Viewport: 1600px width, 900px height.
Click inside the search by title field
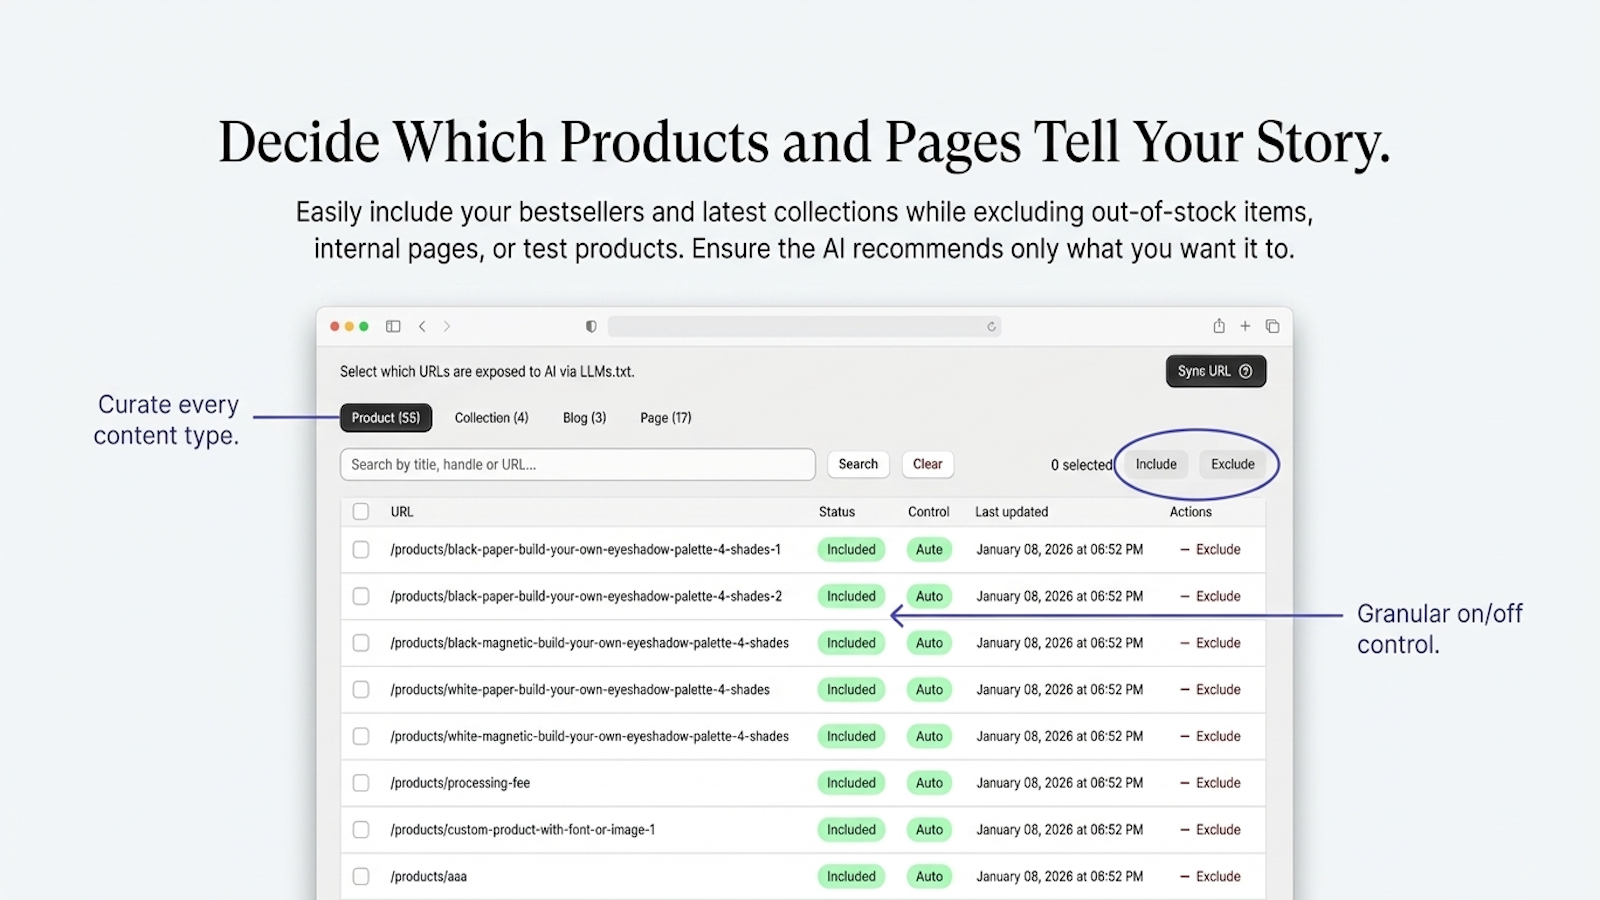click(577, 464)
